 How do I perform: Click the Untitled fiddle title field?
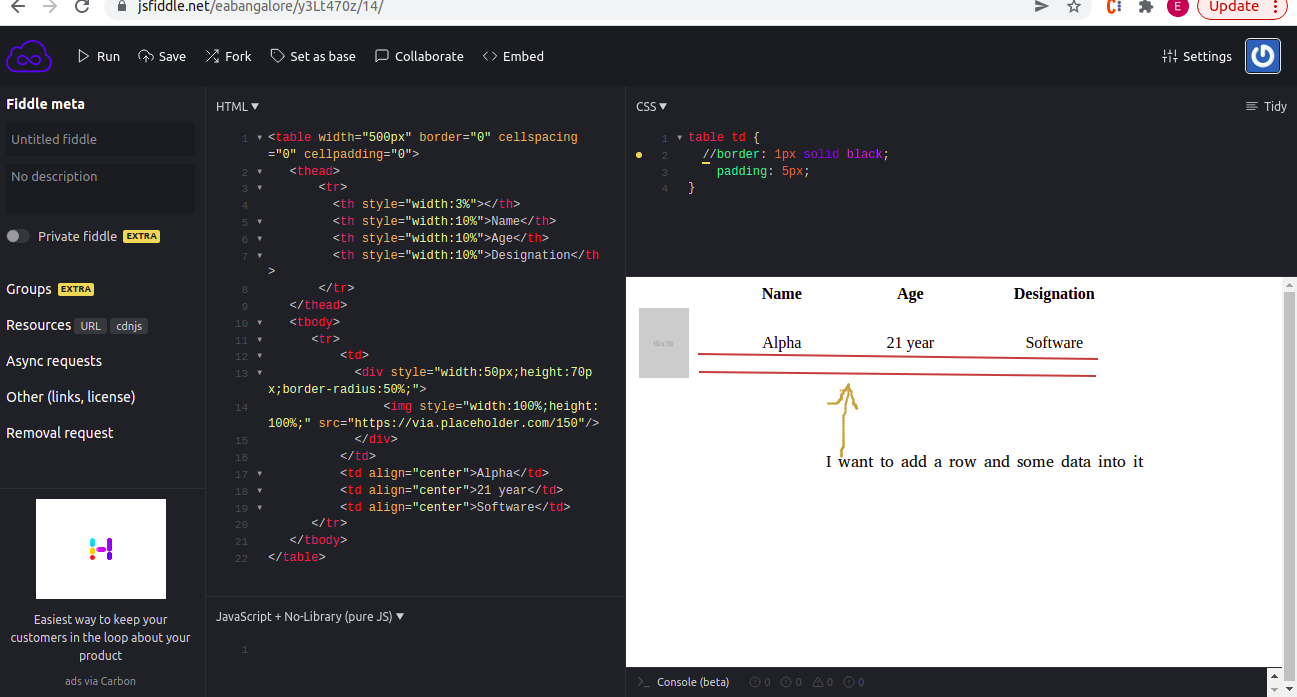coord(100,139)
